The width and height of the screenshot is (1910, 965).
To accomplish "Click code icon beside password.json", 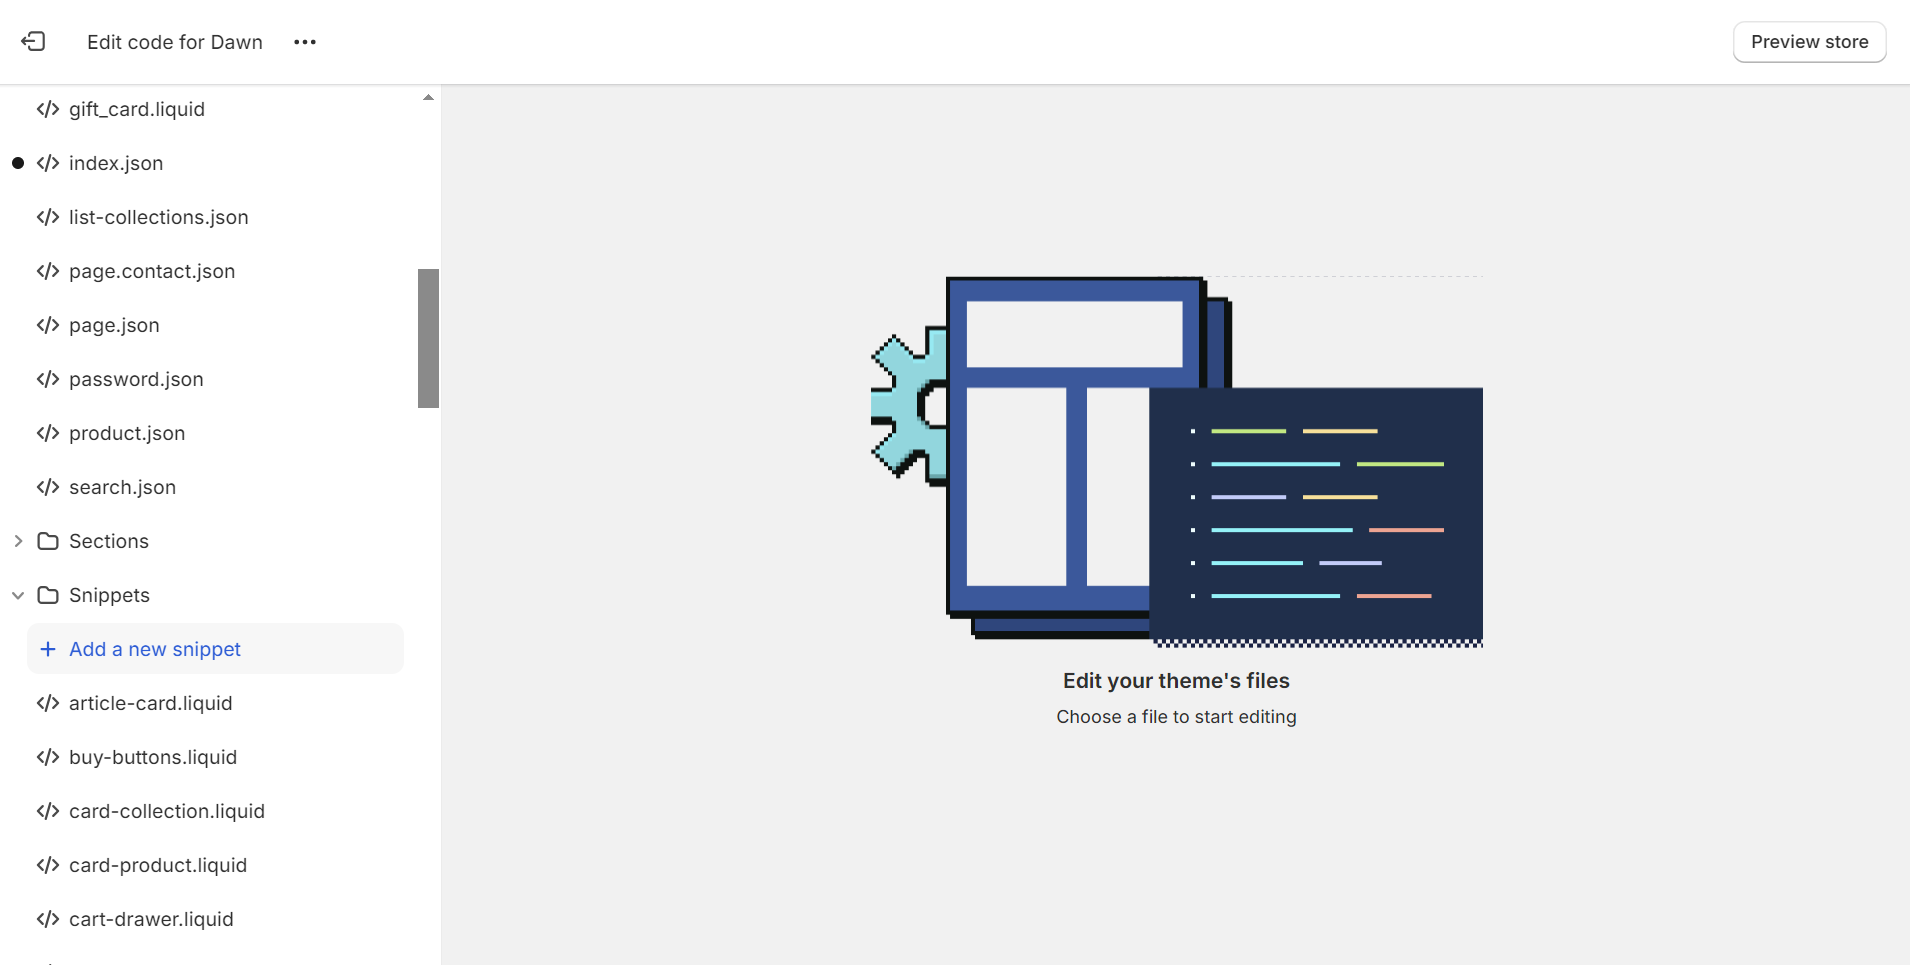I will click(48, 379).
